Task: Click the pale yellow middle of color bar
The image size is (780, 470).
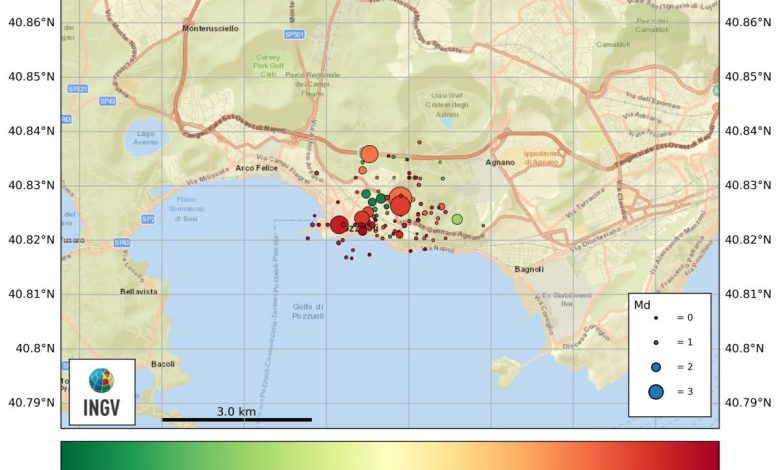Action: (x=390, y=455)
